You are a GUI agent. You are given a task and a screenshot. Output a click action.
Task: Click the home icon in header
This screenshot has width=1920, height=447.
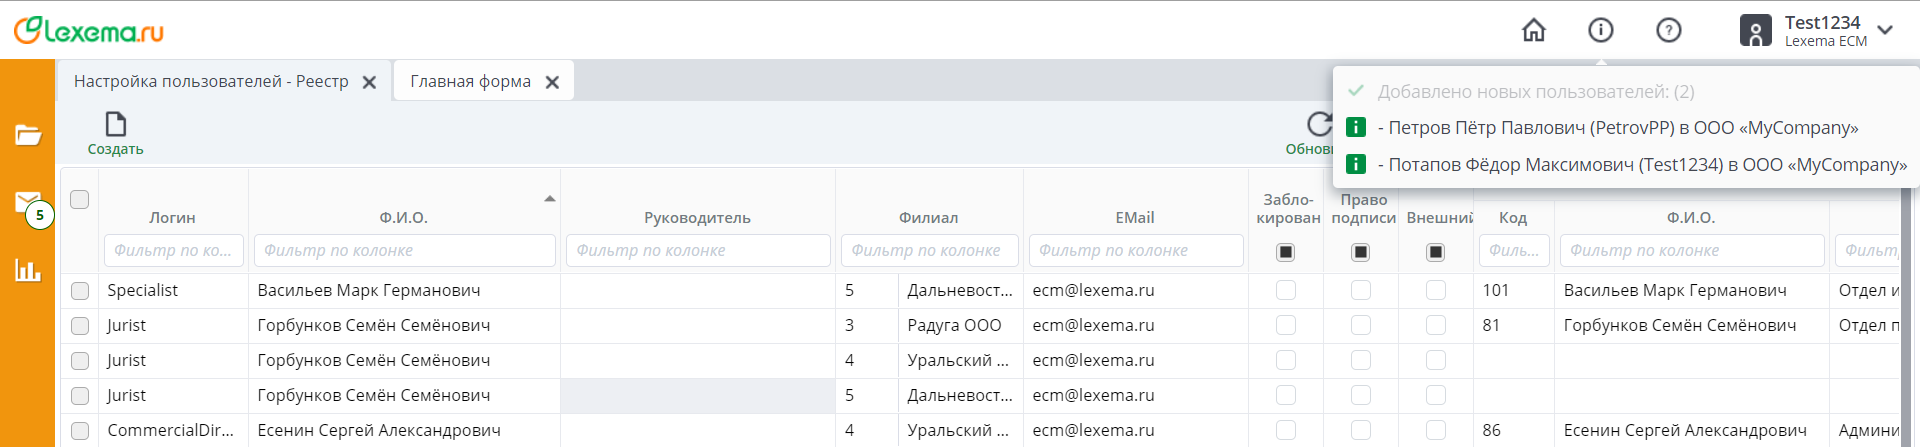pyautogui.click(x=1533, y=31)
